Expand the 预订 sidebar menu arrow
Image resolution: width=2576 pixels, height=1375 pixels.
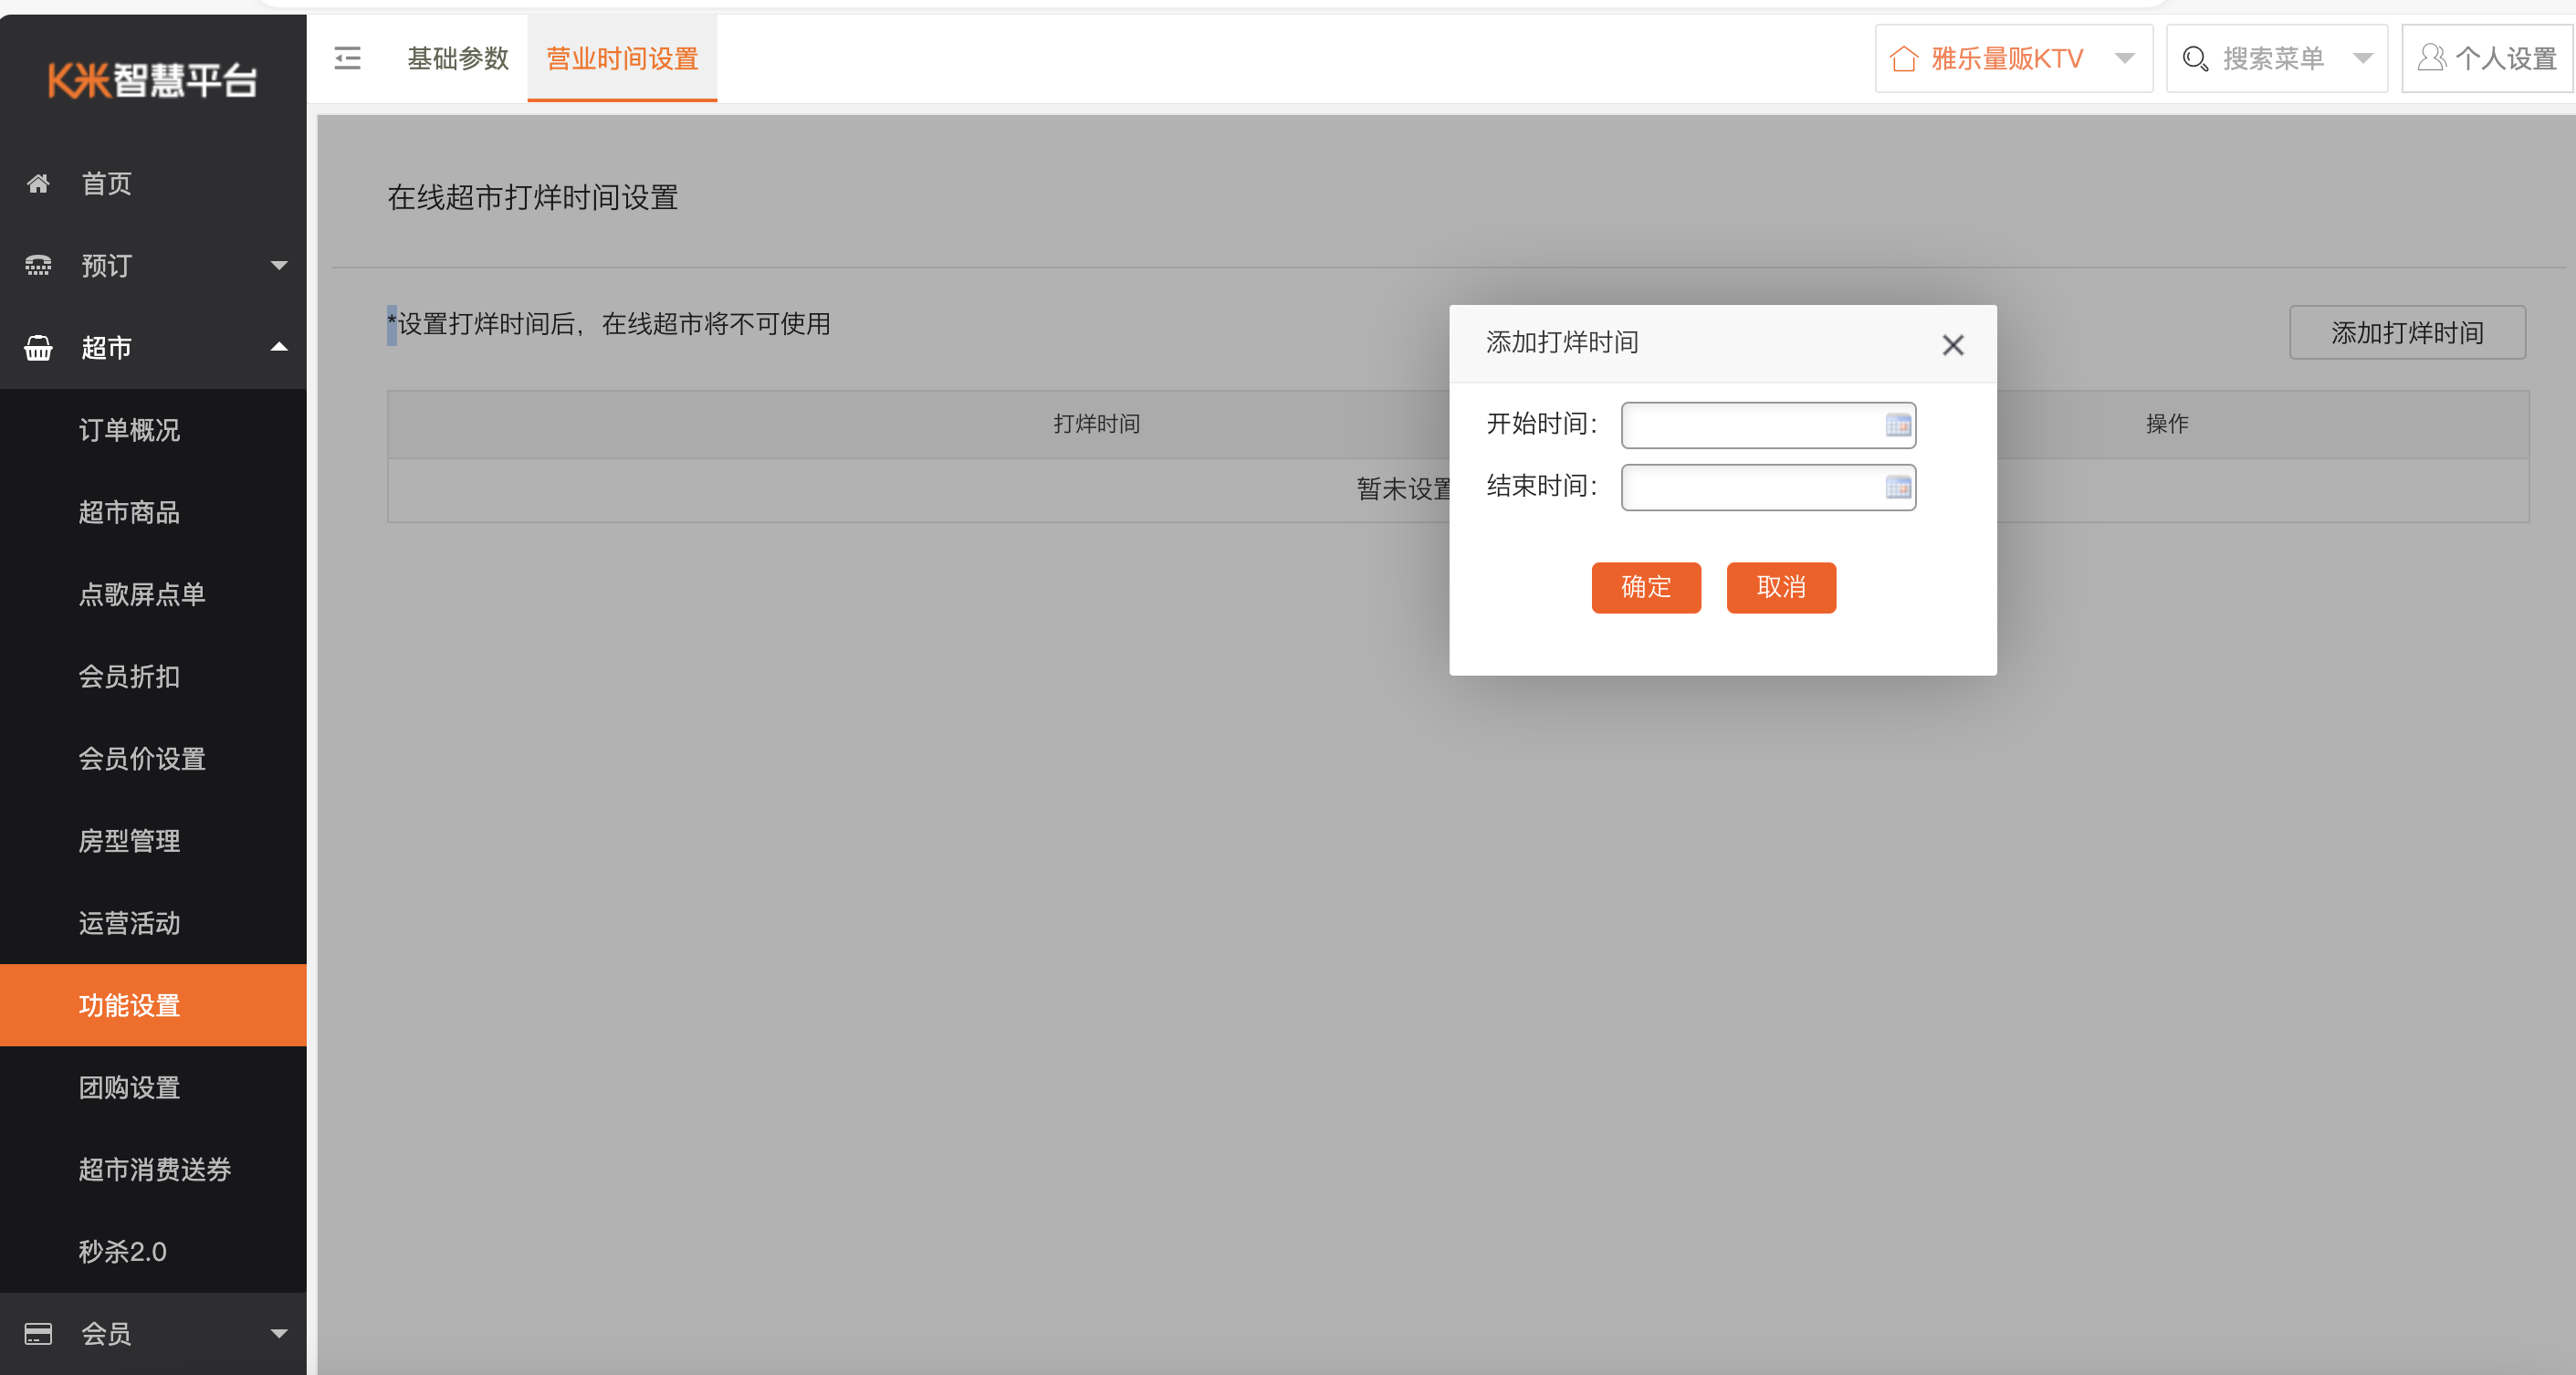click(x=279, y=265)
